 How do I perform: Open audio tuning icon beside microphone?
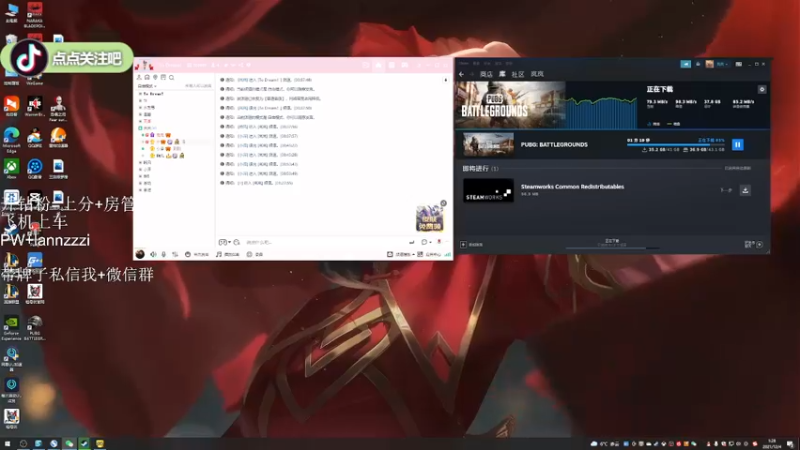click(x=174, y=254)
